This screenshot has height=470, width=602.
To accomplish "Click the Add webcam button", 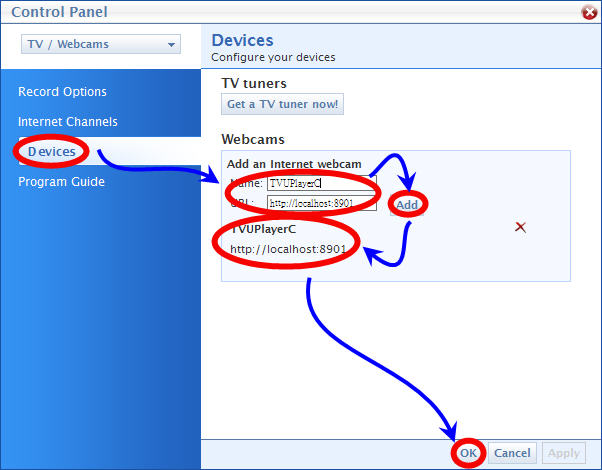I will 407,205.
